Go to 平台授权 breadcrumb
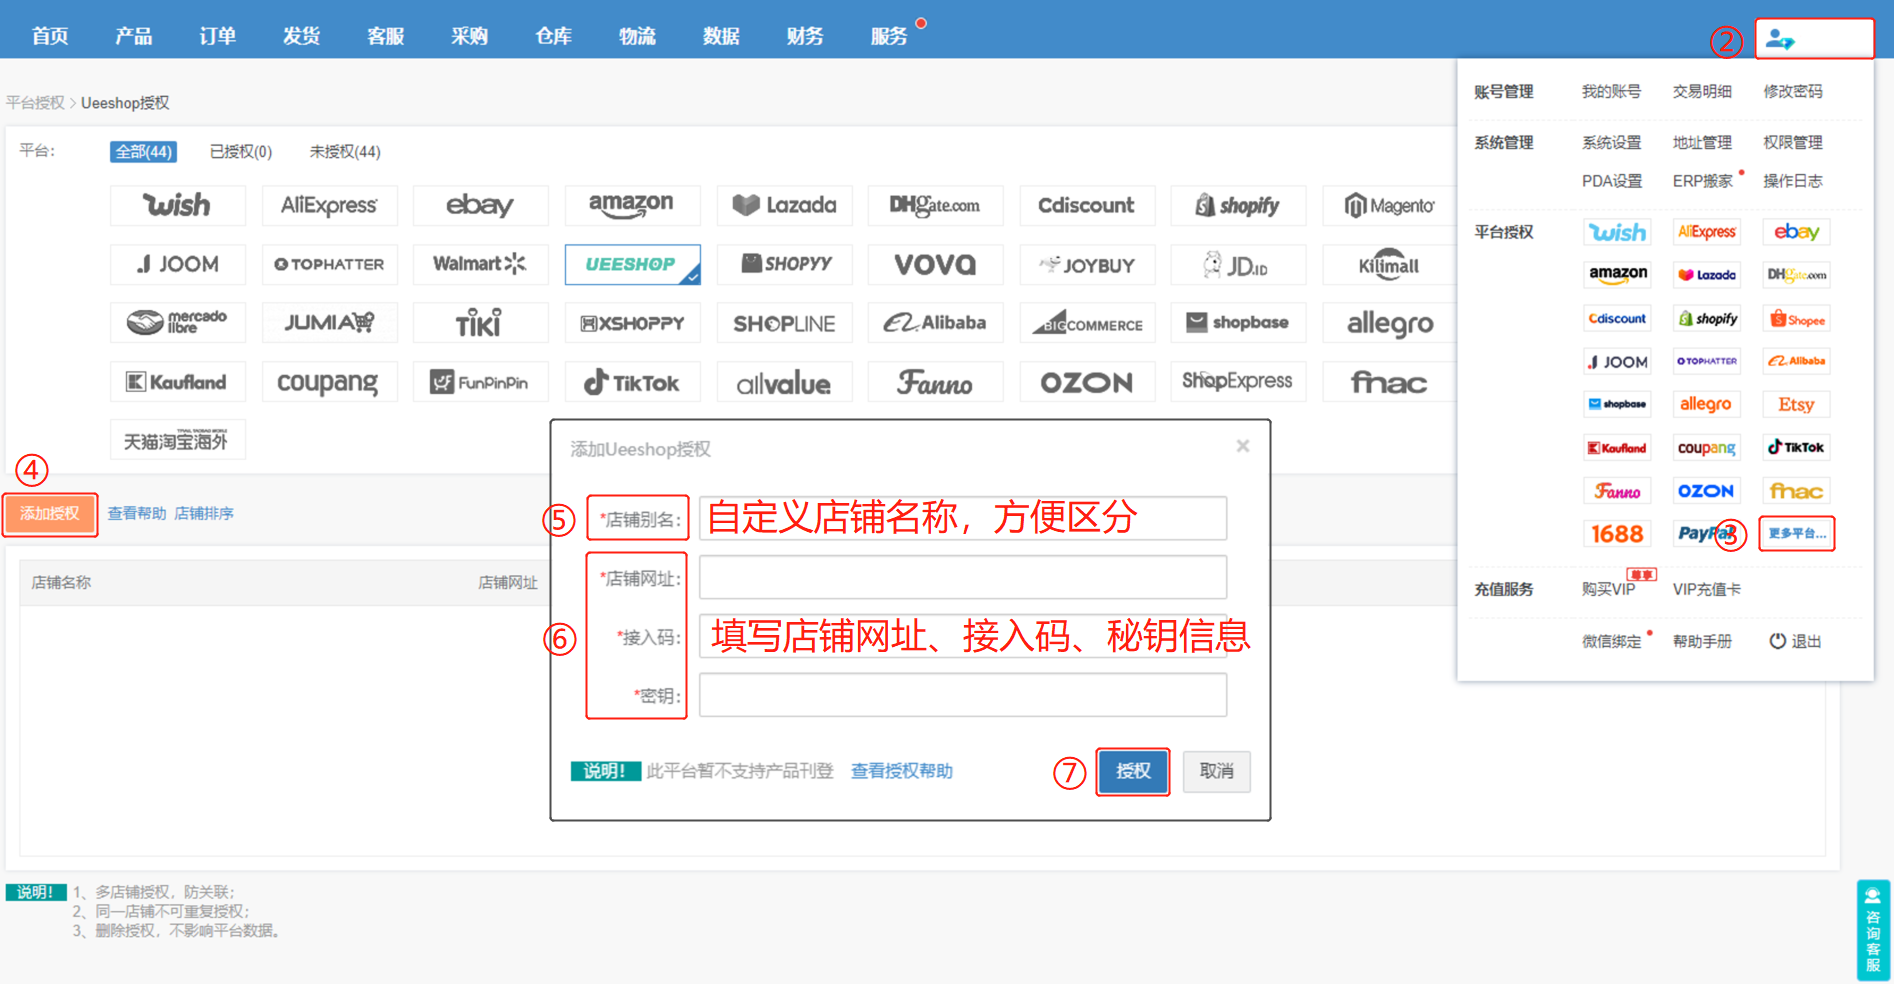This screenshot has height=984, width=1894. (x=35, y=103)
